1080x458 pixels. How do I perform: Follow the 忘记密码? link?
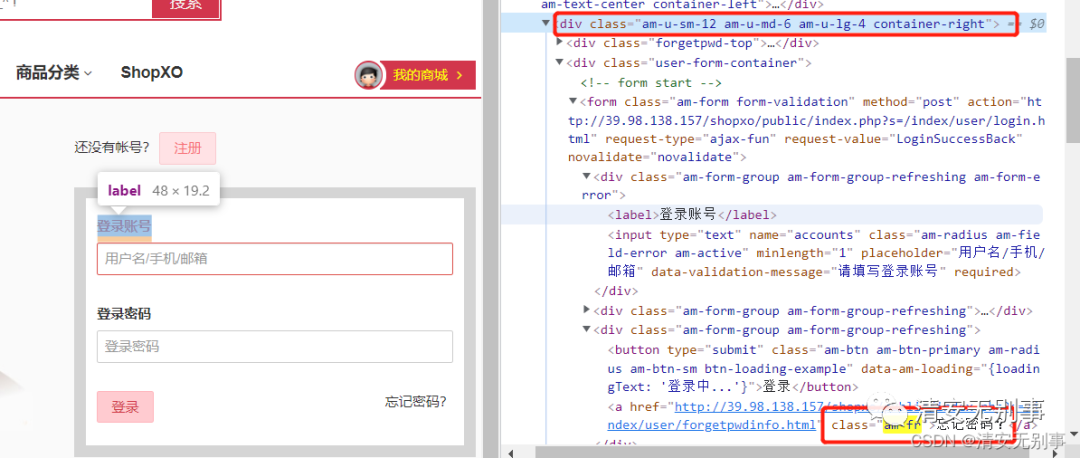click(415, 402)
